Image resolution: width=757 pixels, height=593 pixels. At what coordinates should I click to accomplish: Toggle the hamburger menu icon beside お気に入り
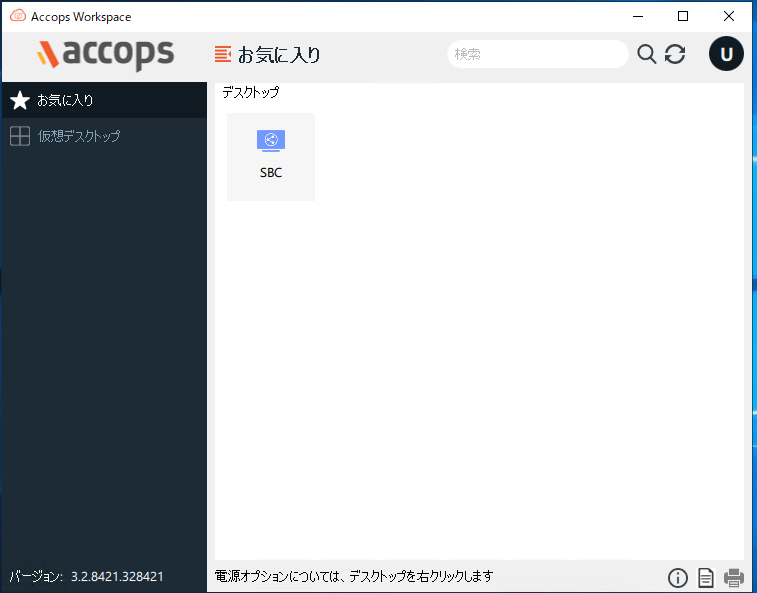click(x=223, y=54)
